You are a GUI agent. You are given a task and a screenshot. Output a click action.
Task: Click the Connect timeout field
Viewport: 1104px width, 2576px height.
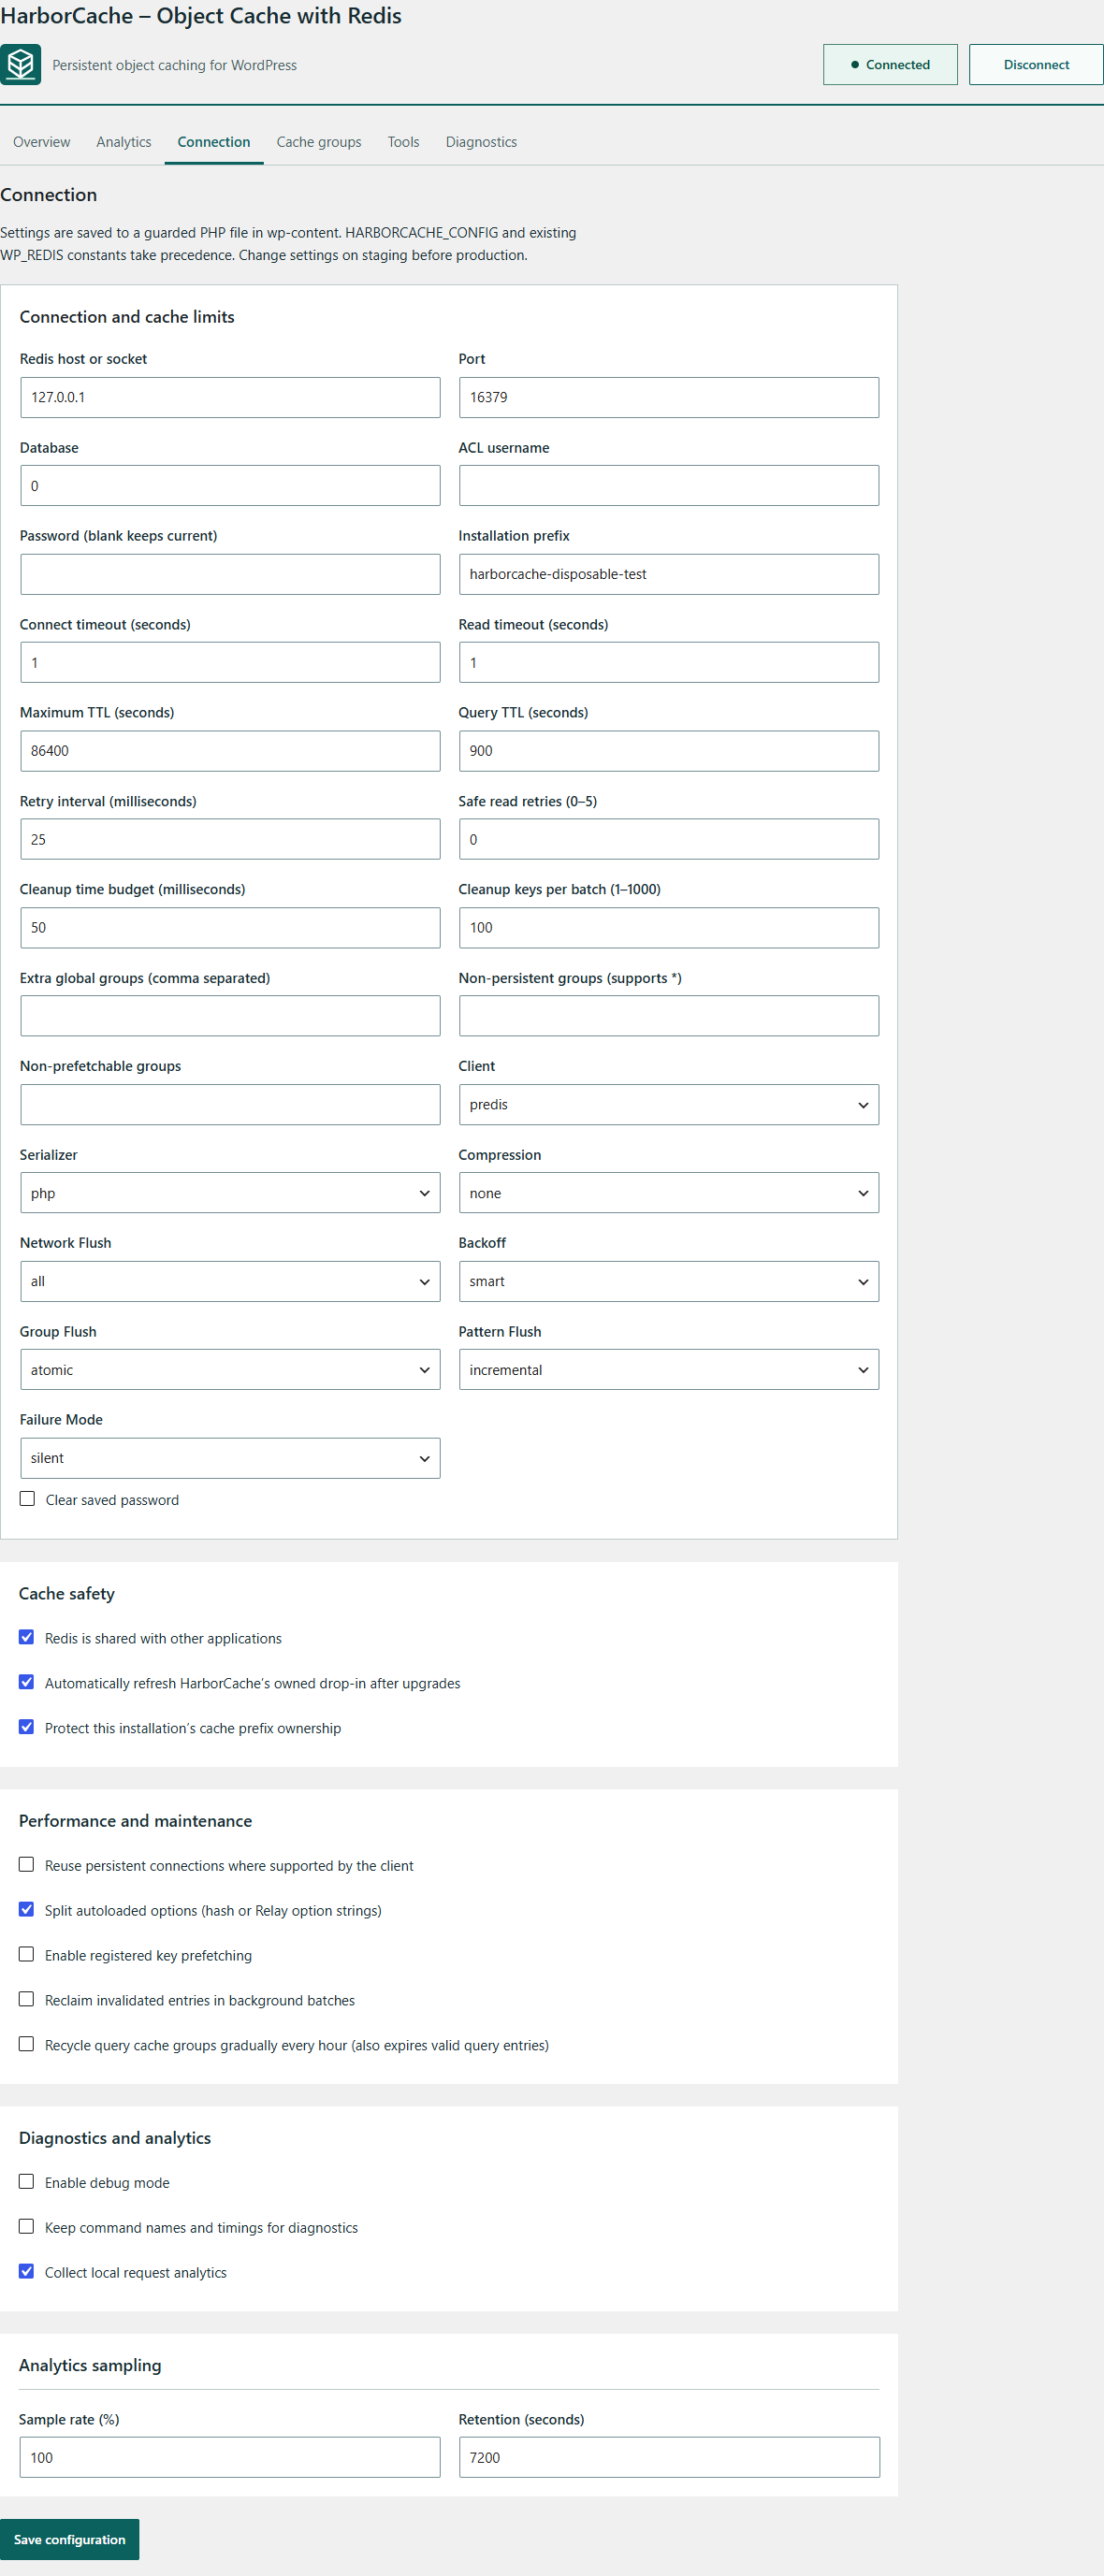click(230, 662)
